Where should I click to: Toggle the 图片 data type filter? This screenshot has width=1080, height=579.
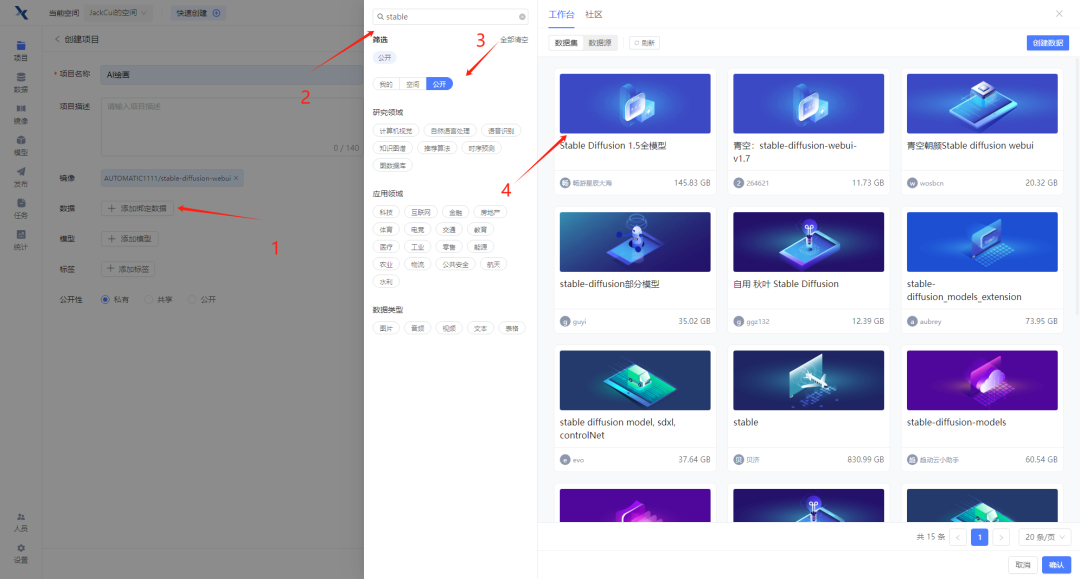[x=386, y=328]
